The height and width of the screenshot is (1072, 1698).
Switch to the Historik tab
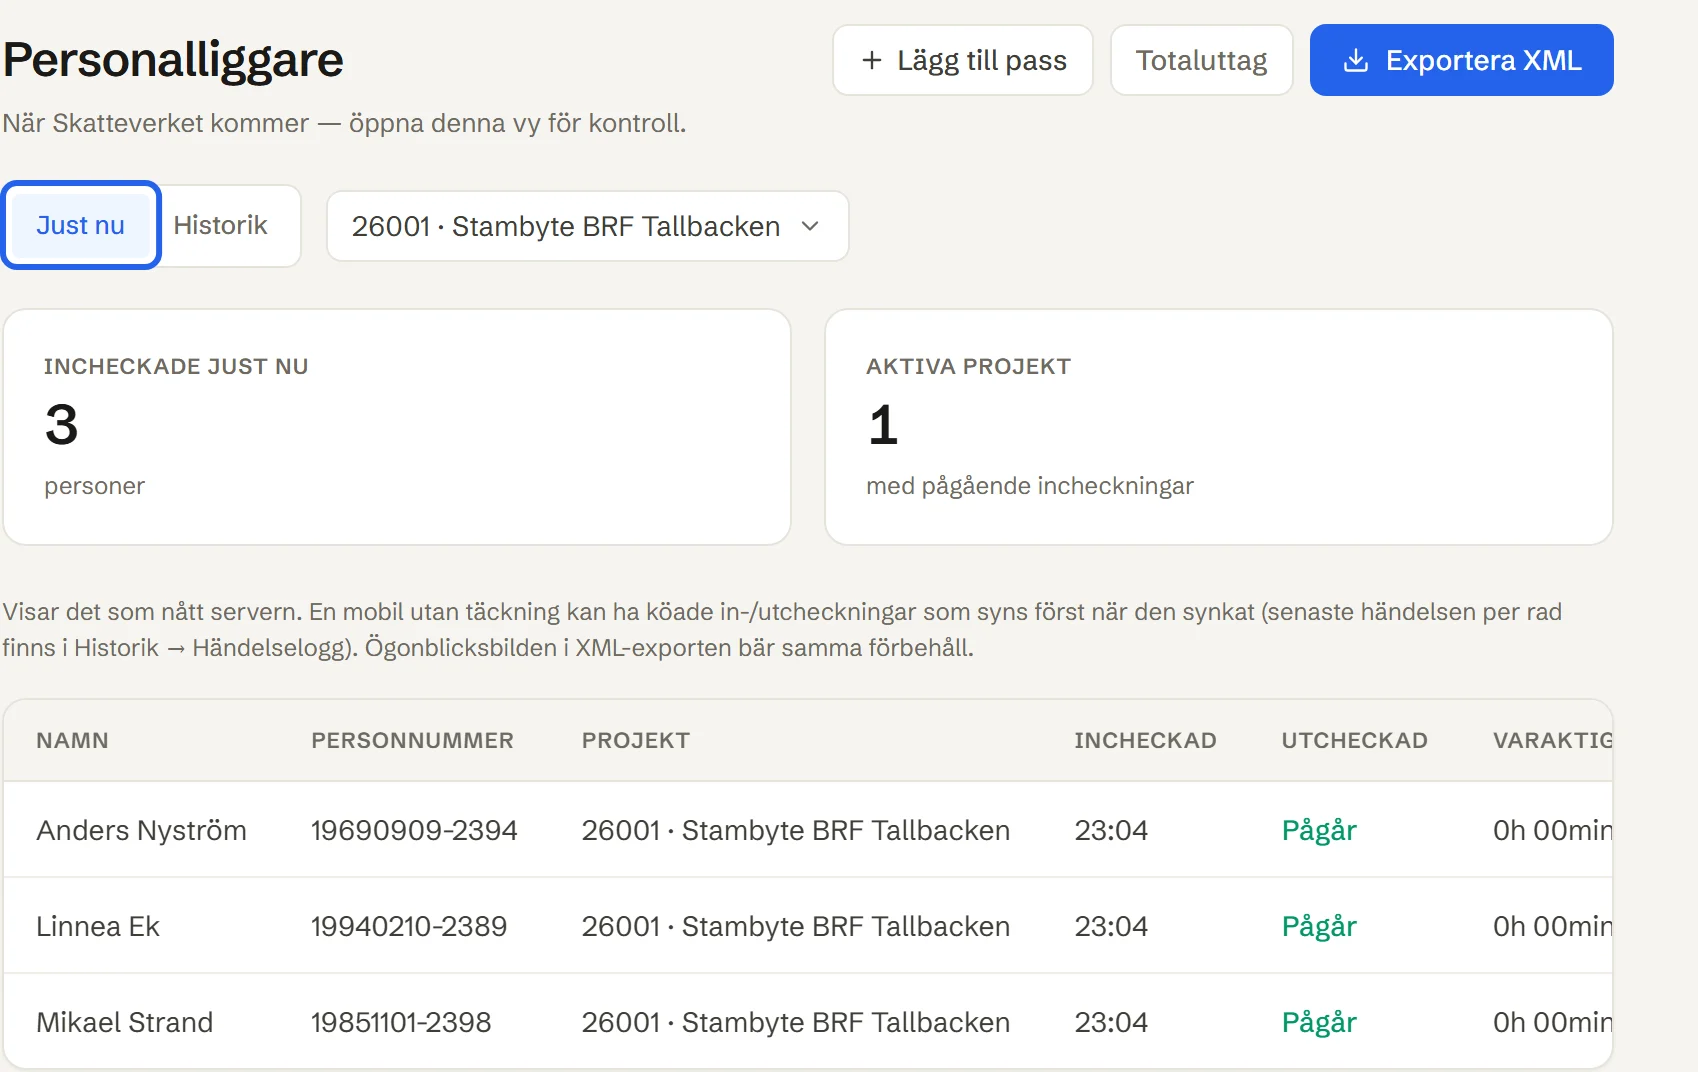pyautogui.click(x=221, y=225)
